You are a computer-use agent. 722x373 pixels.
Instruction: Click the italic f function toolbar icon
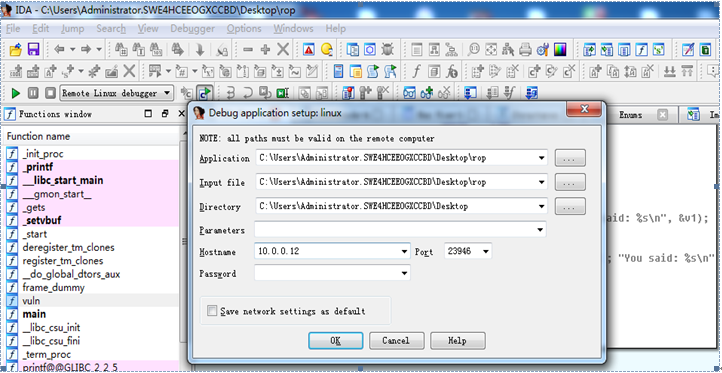point(416,71)
